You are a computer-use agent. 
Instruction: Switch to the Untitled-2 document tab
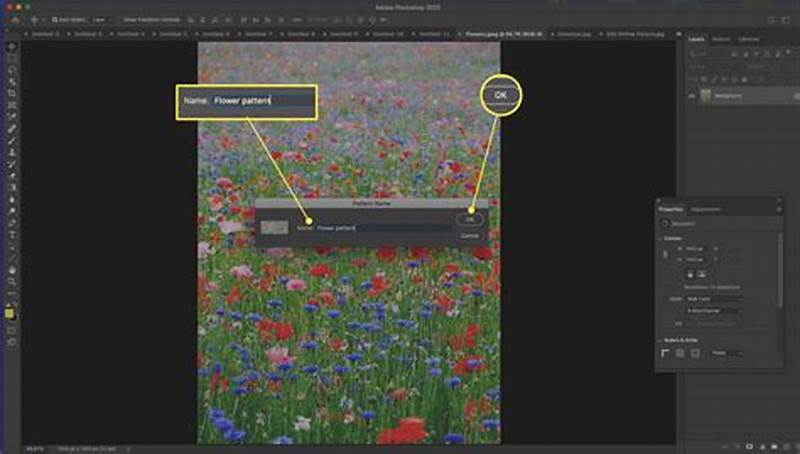tap(45, 34)
